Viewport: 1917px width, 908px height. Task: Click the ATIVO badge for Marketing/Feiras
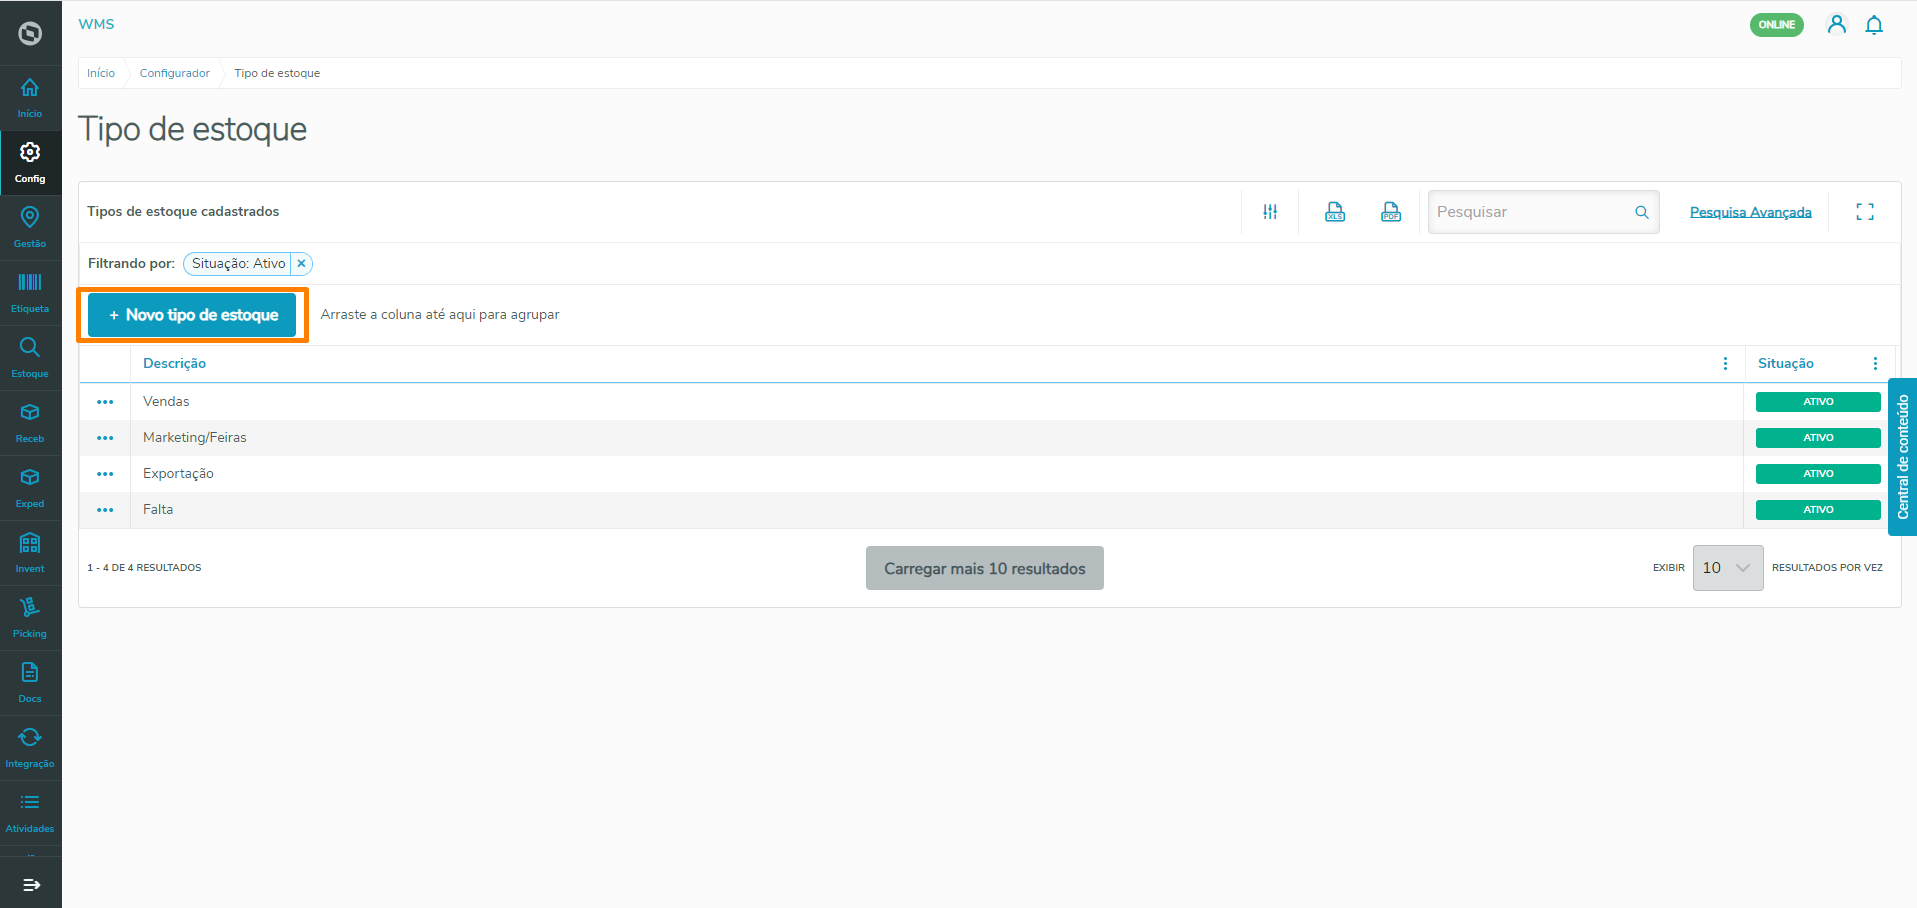(1818, 438)
